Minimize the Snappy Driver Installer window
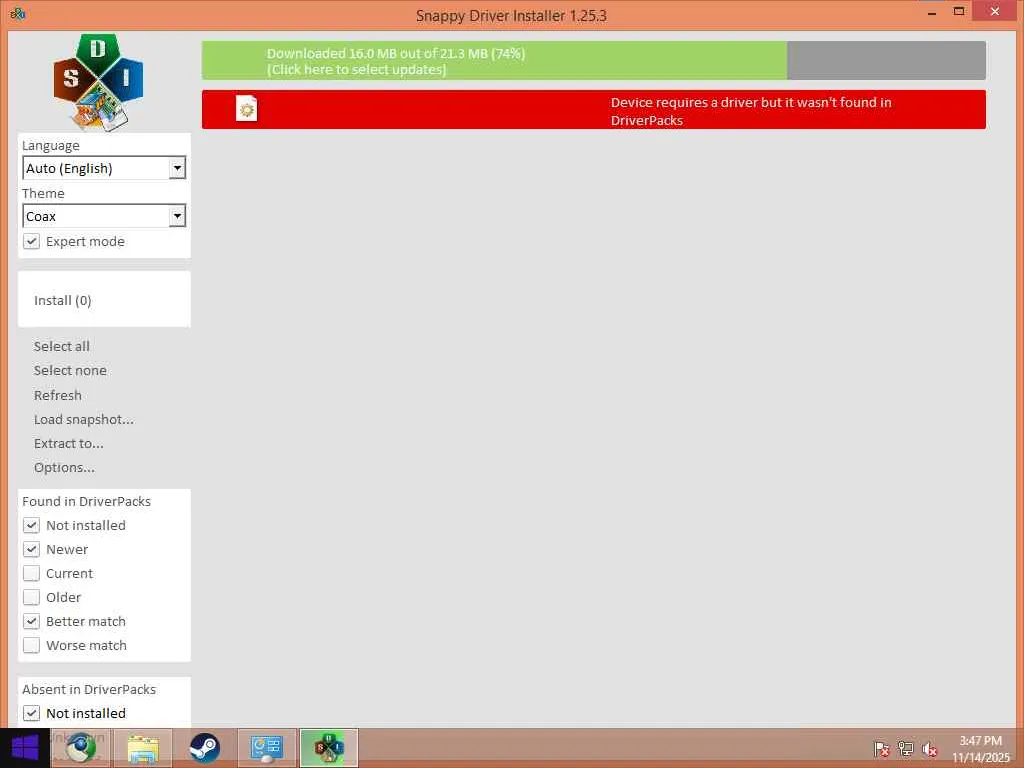 click(x=932, y=12)
